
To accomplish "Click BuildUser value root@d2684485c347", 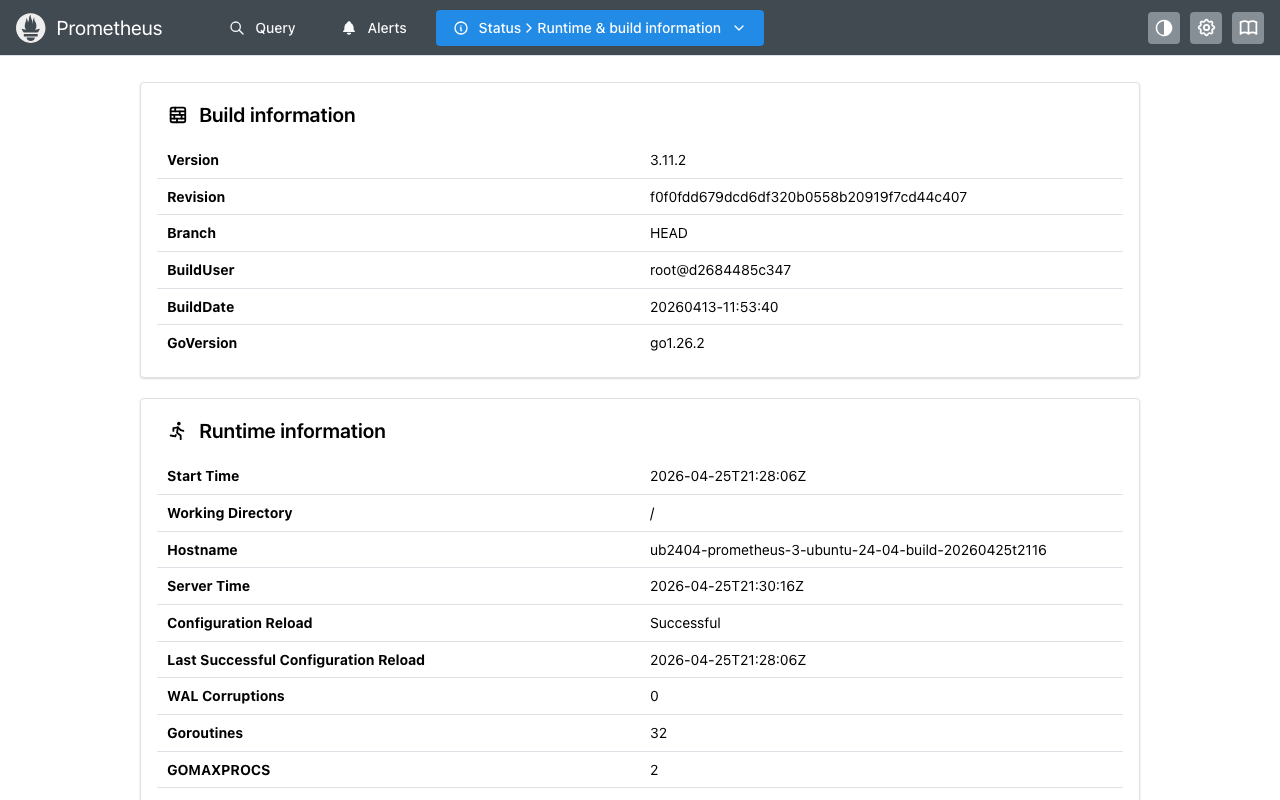I will (x=720, y=270).
